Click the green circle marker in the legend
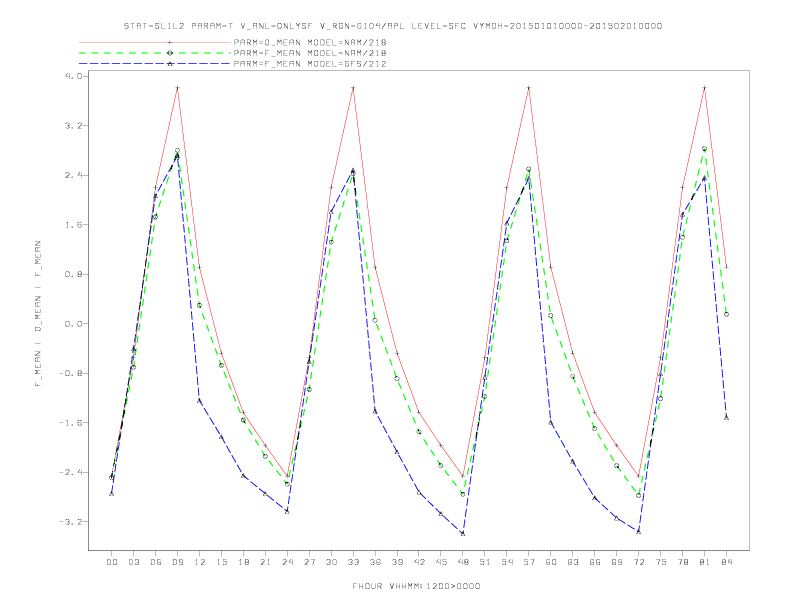792x612 pixels. [x=170, y=53]
